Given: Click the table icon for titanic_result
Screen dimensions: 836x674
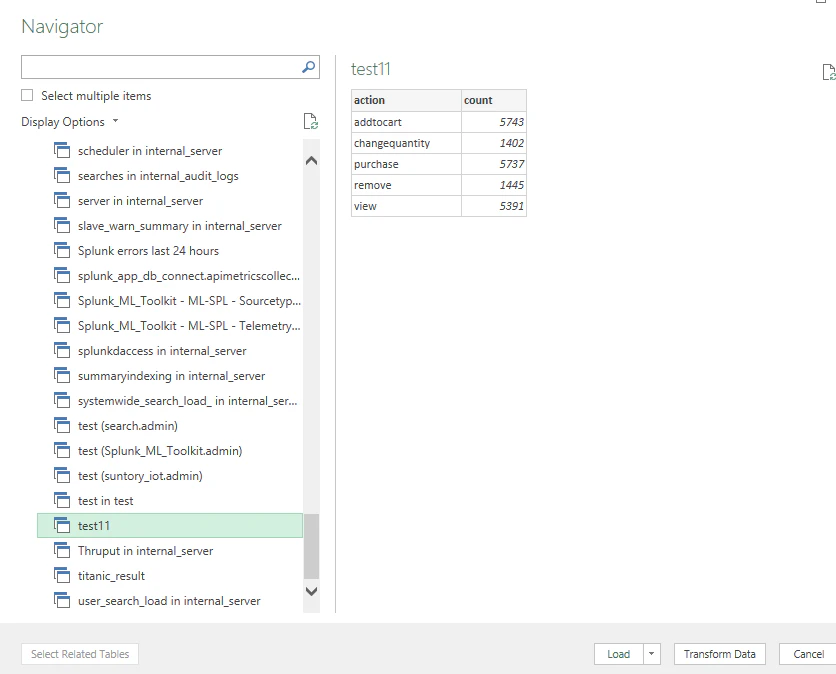Looking at the screenshot, I should pyautogui.click(x=62, y=575).
